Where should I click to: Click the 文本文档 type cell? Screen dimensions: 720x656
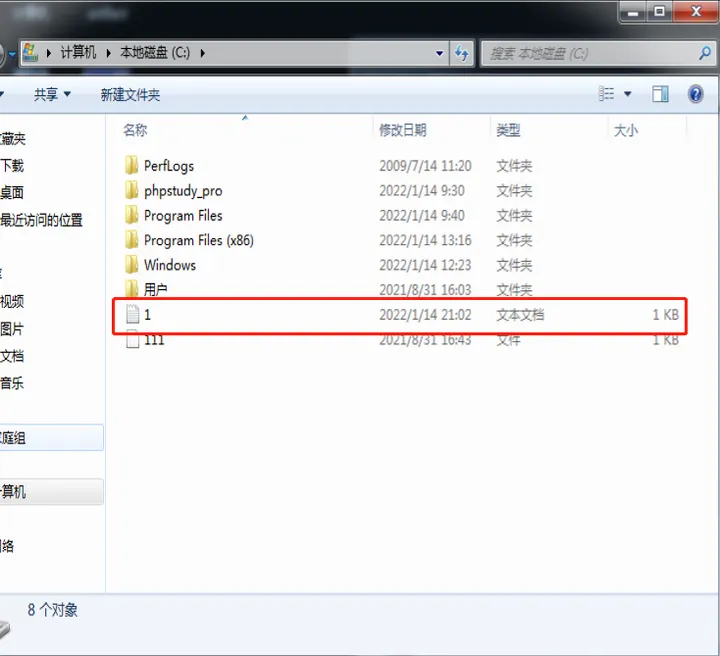[x=520, y=314]
